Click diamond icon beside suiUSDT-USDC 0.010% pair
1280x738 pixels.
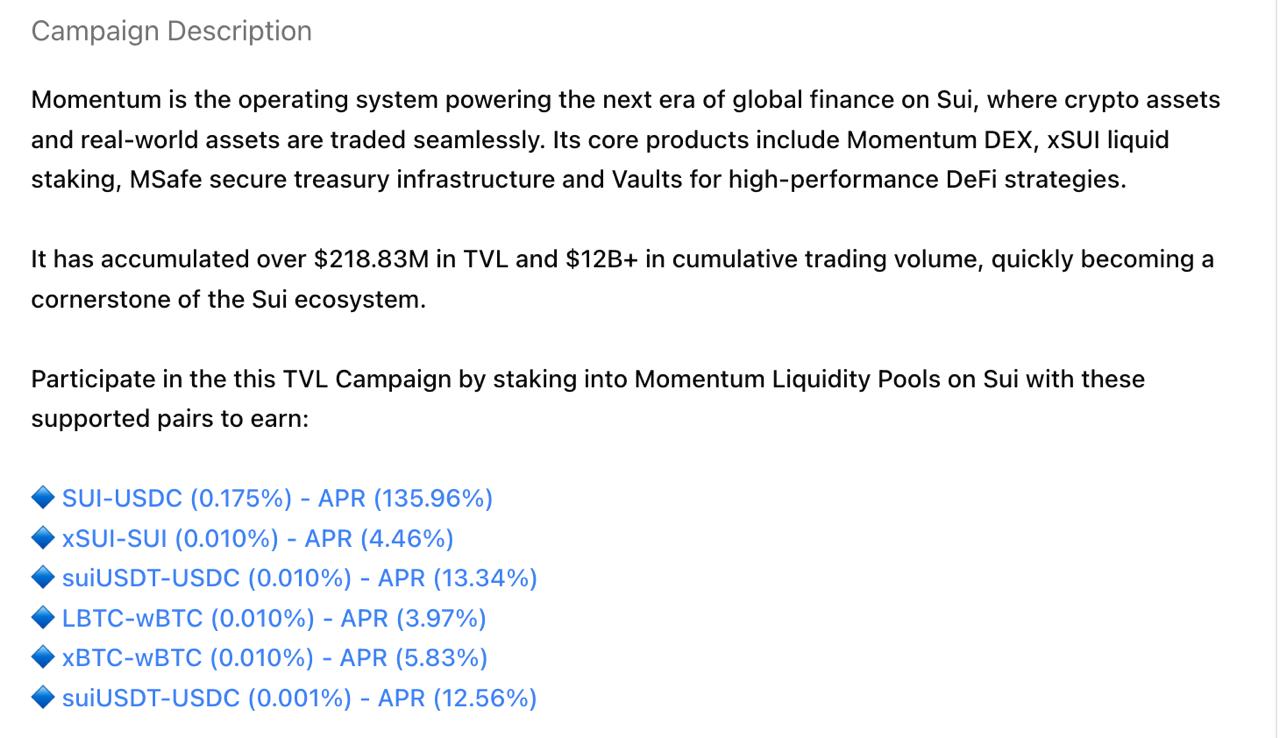(42, 577)
